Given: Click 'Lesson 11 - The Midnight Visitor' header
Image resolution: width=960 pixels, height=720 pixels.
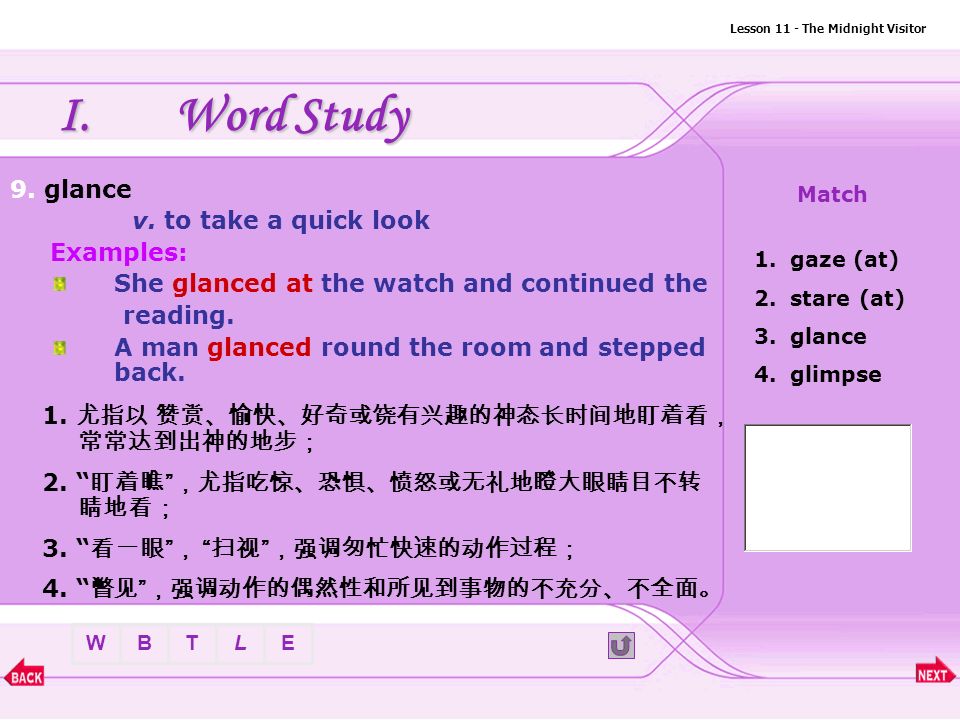Looking at the screenshot, I should [x=828, y=28].
